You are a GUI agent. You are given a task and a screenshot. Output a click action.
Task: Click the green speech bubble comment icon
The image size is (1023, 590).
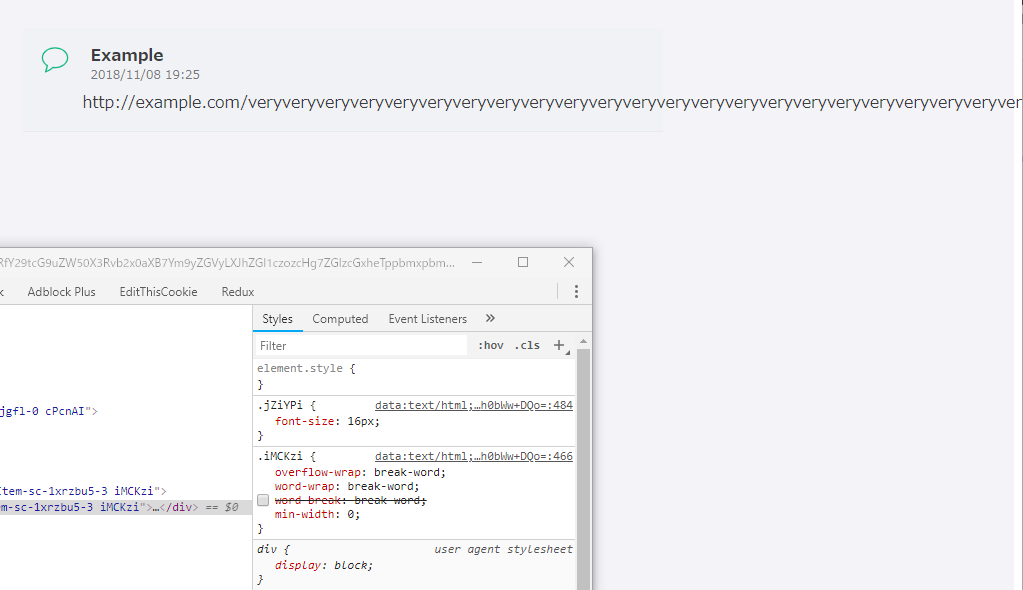click(x=55, y=59)
